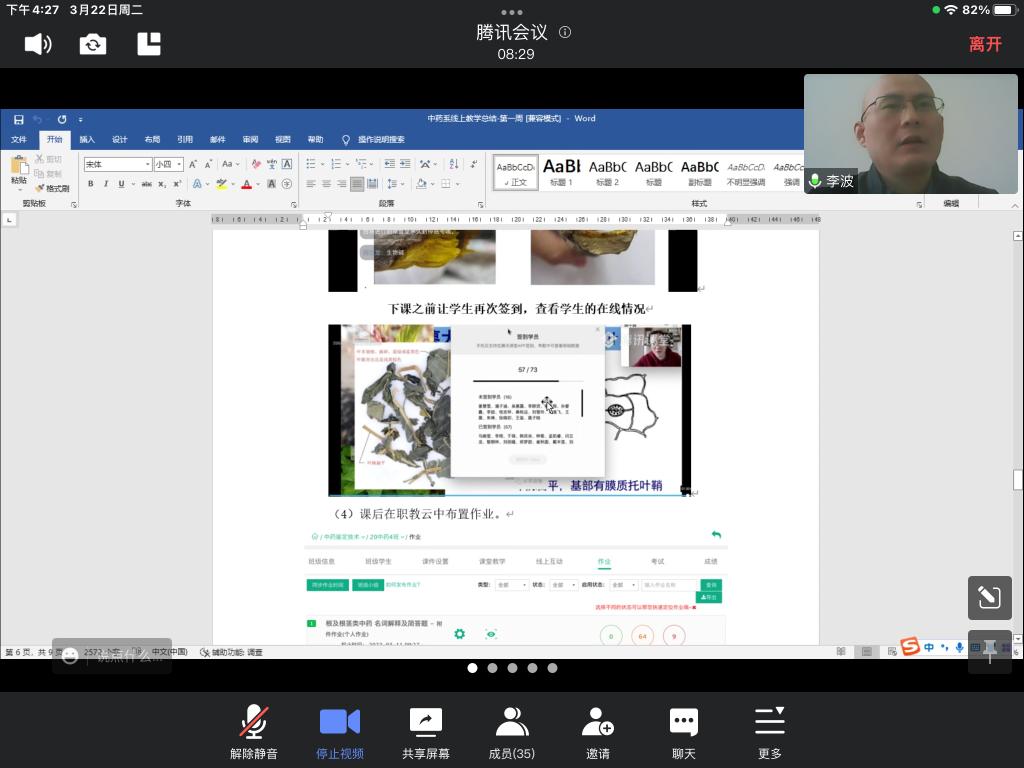The width and height of the screenshot is (1024, 768).
Task: Tap the speaker audio output icon
Action: pyautogui.click(x=38, y=44)
